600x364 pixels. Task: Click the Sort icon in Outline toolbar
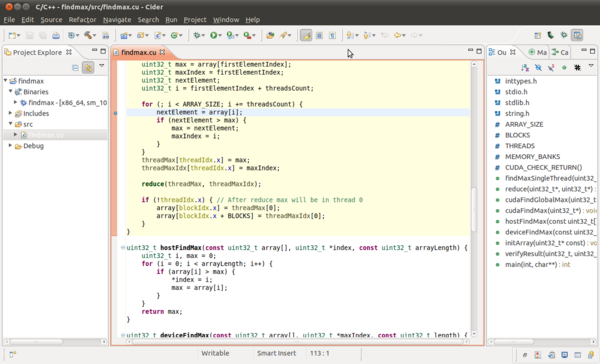coord(525,68)
